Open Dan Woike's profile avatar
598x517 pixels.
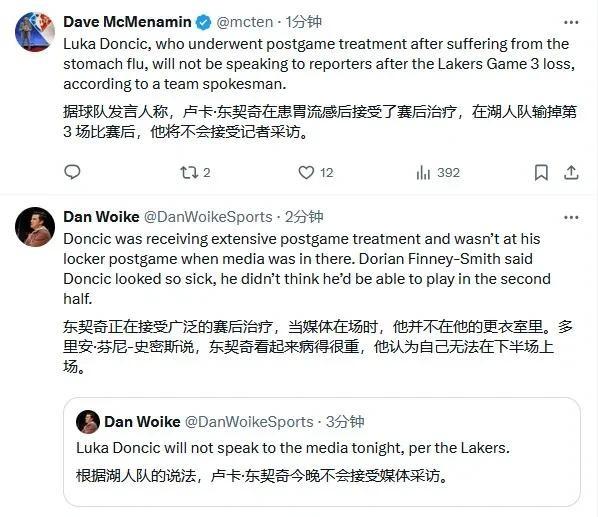tap(35, 227)
